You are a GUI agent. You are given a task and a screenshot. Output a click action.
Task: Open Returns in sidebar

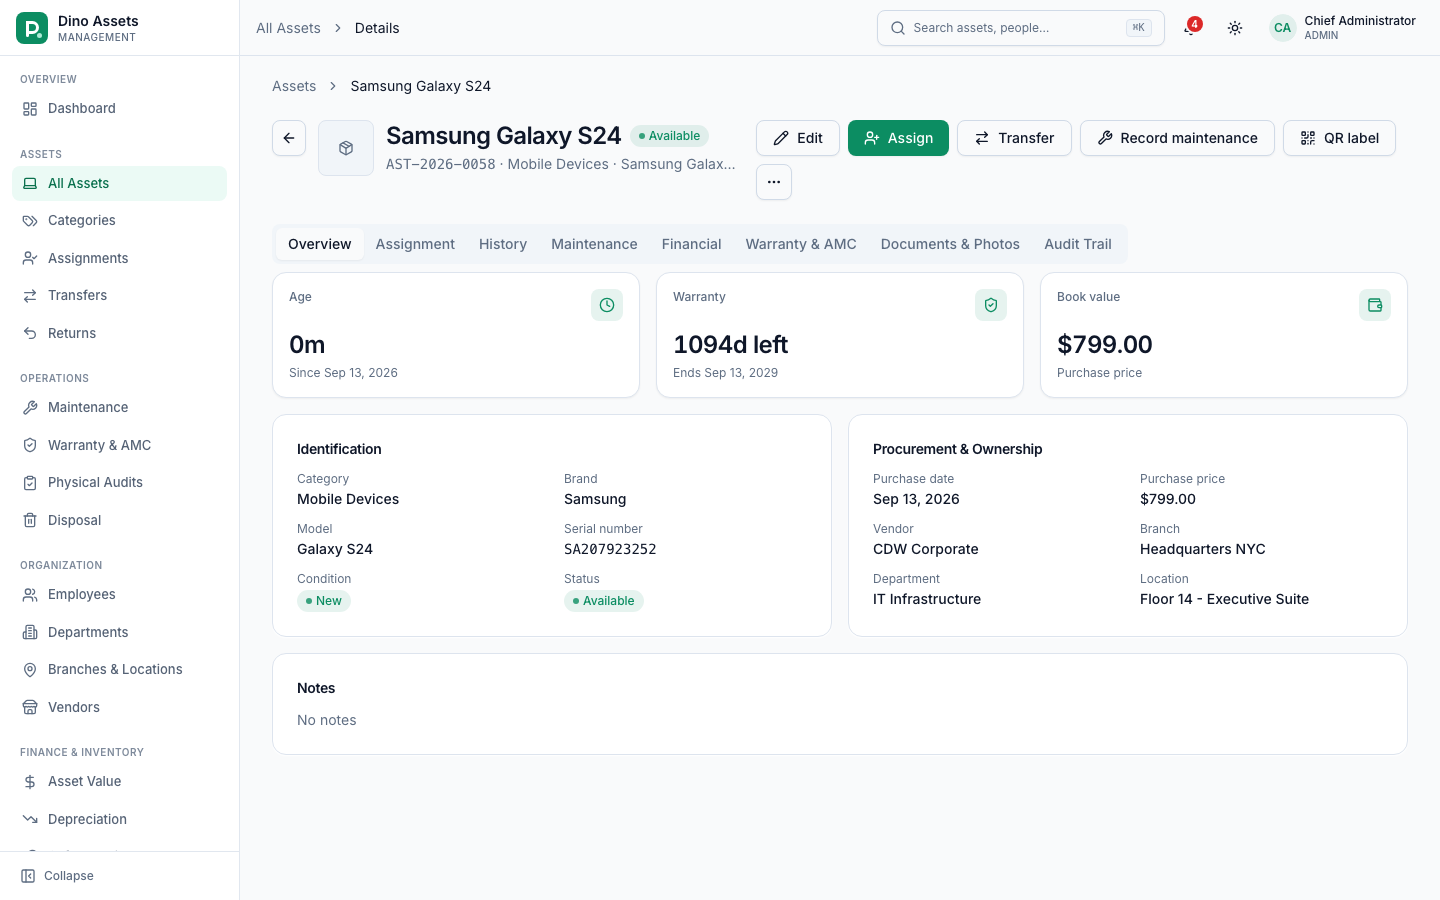119,333
